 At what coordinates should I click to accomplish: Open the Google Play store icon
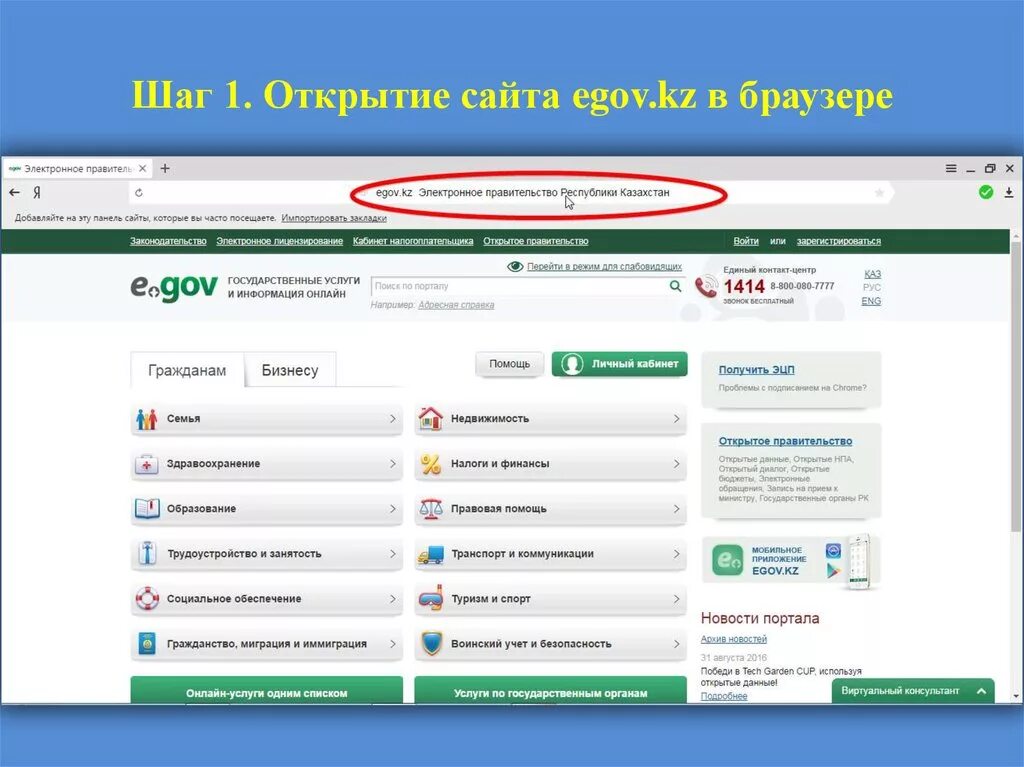(x=833, y=570)
